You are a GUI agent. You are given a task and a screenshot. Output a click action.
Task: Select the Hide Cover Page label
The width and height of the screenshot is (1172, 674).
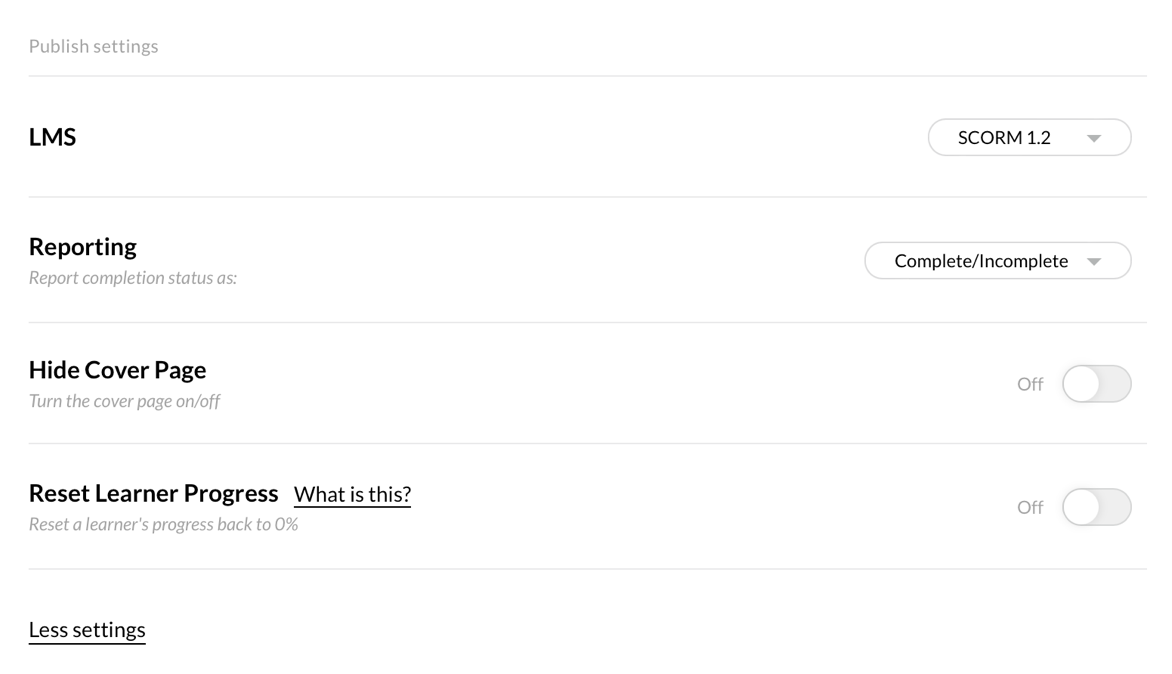click(117, 370)
